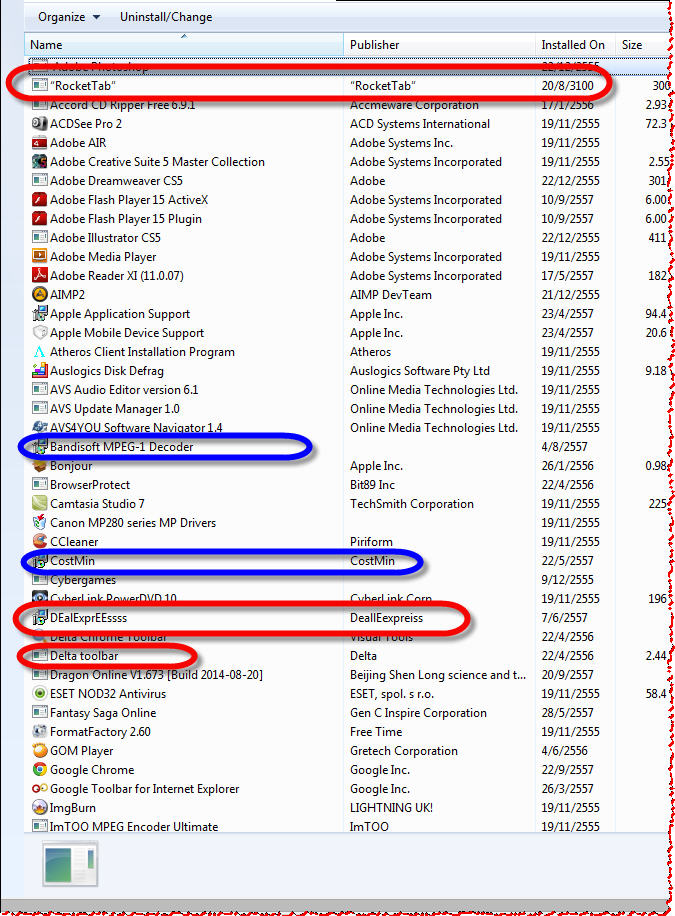The width and height of the screenshot is (675, 916).
Task: Click the Adobe AIR icon
Action: pyautogui.click(x=40, y=143)
